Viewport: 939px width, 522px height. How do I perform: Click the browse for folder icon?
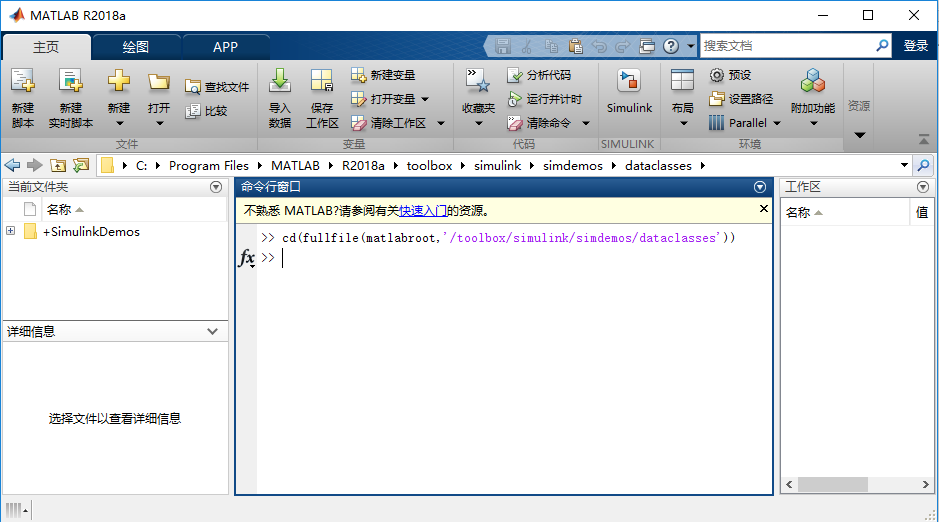(x=81, y=165)
